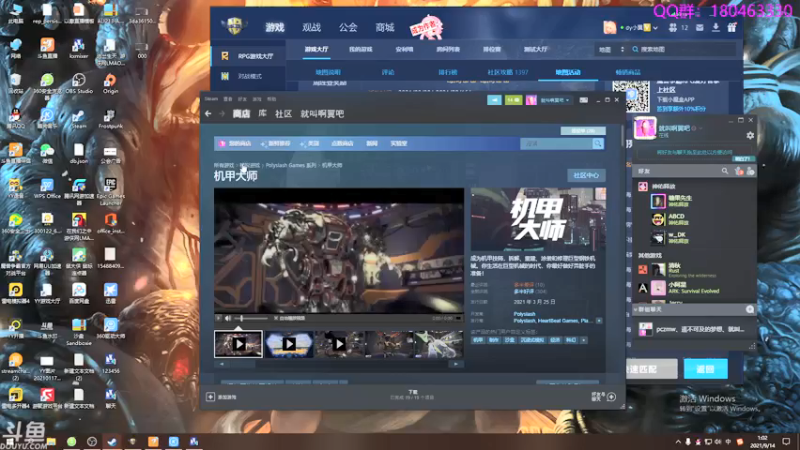The image size is (800, 450).
Task: Mute the trailer with the speaker icon
Action: click(x=228, y=318)
